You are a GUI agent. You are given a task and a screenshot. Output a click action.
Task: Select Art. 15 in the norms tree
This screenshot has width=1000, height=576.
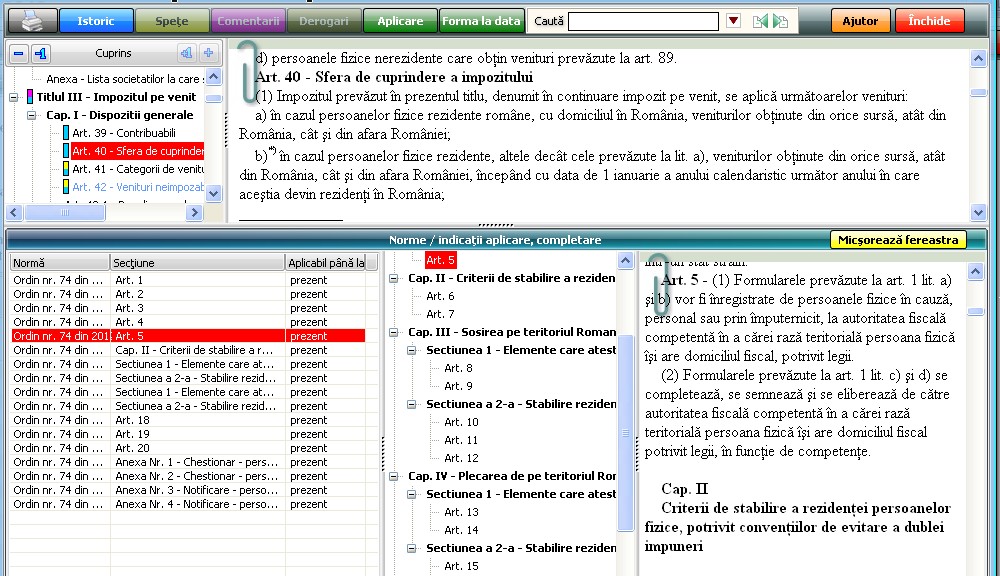pyautogui.click(x=461, y=566)
